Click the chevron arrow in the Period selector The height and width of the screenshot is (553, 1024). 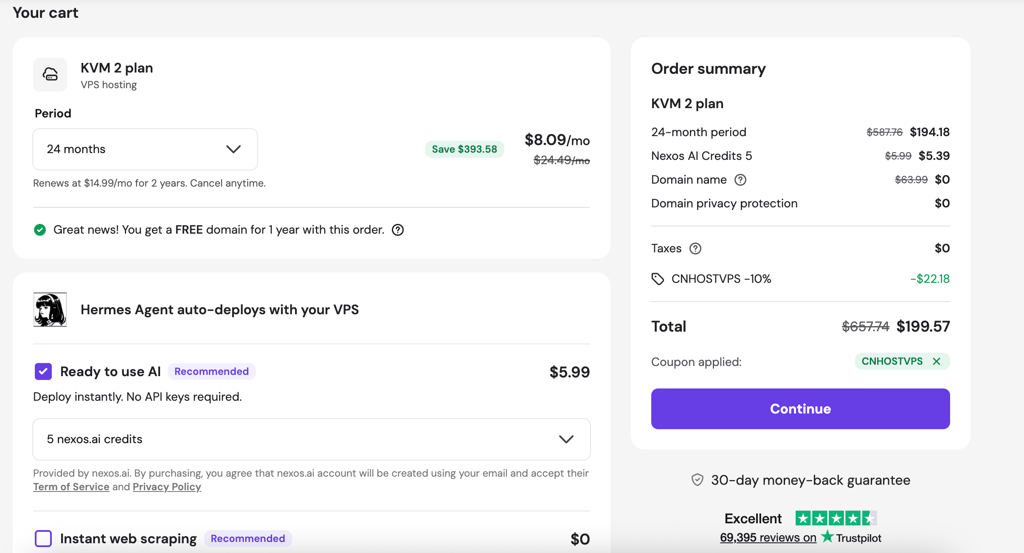coord(233,149)
